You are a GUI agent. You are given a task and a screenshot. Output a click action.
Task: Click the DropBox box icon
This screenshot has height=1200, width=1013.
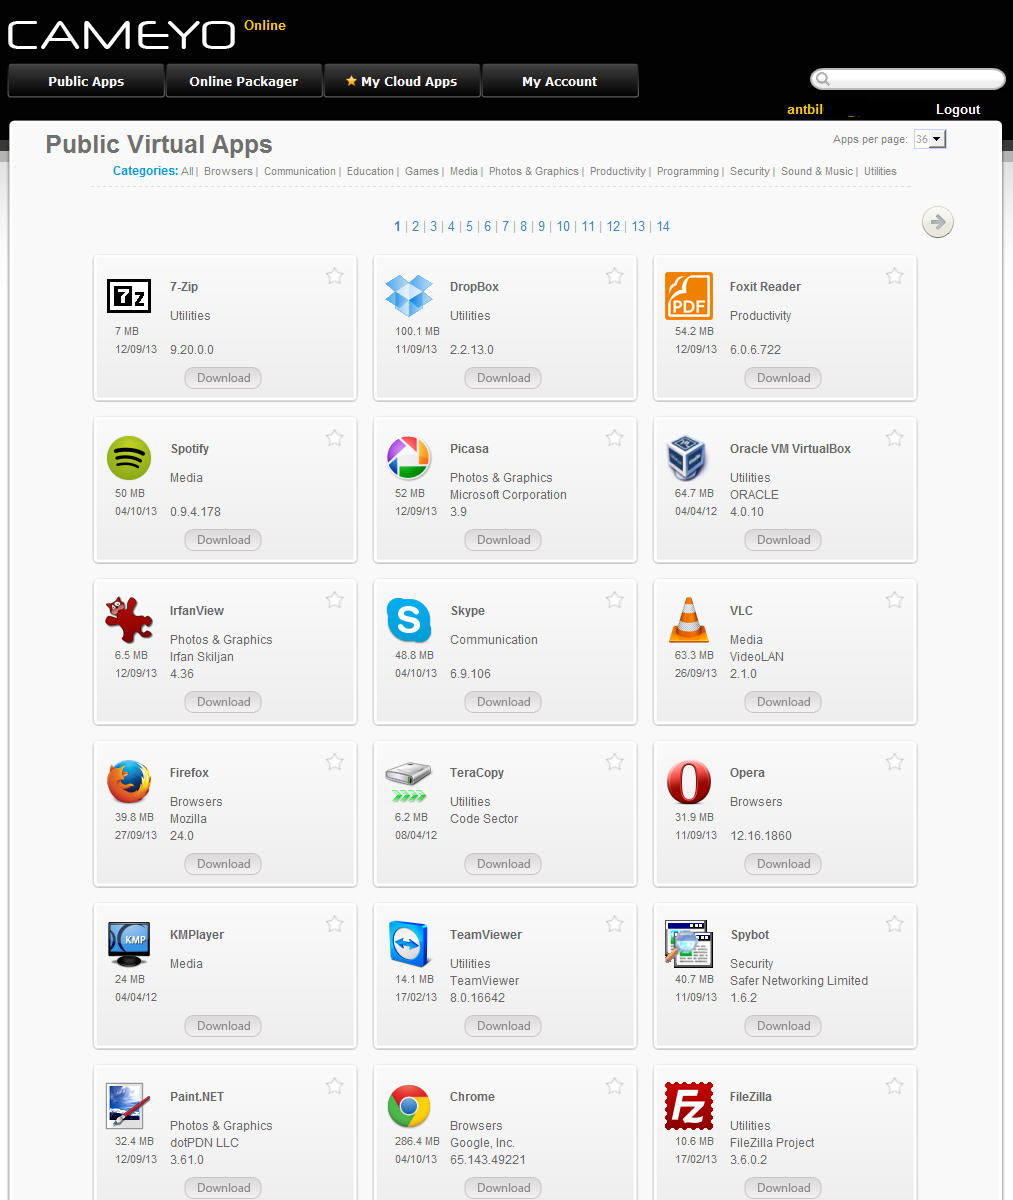pyautogui.click(x=408, y=296)
